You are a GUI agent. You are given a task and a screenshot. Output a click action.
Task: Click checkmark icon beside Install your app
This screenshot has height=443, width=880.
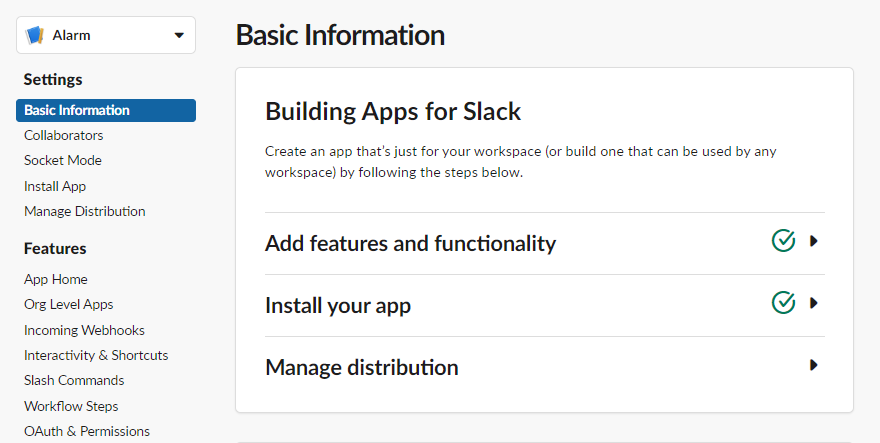(783, 303)
